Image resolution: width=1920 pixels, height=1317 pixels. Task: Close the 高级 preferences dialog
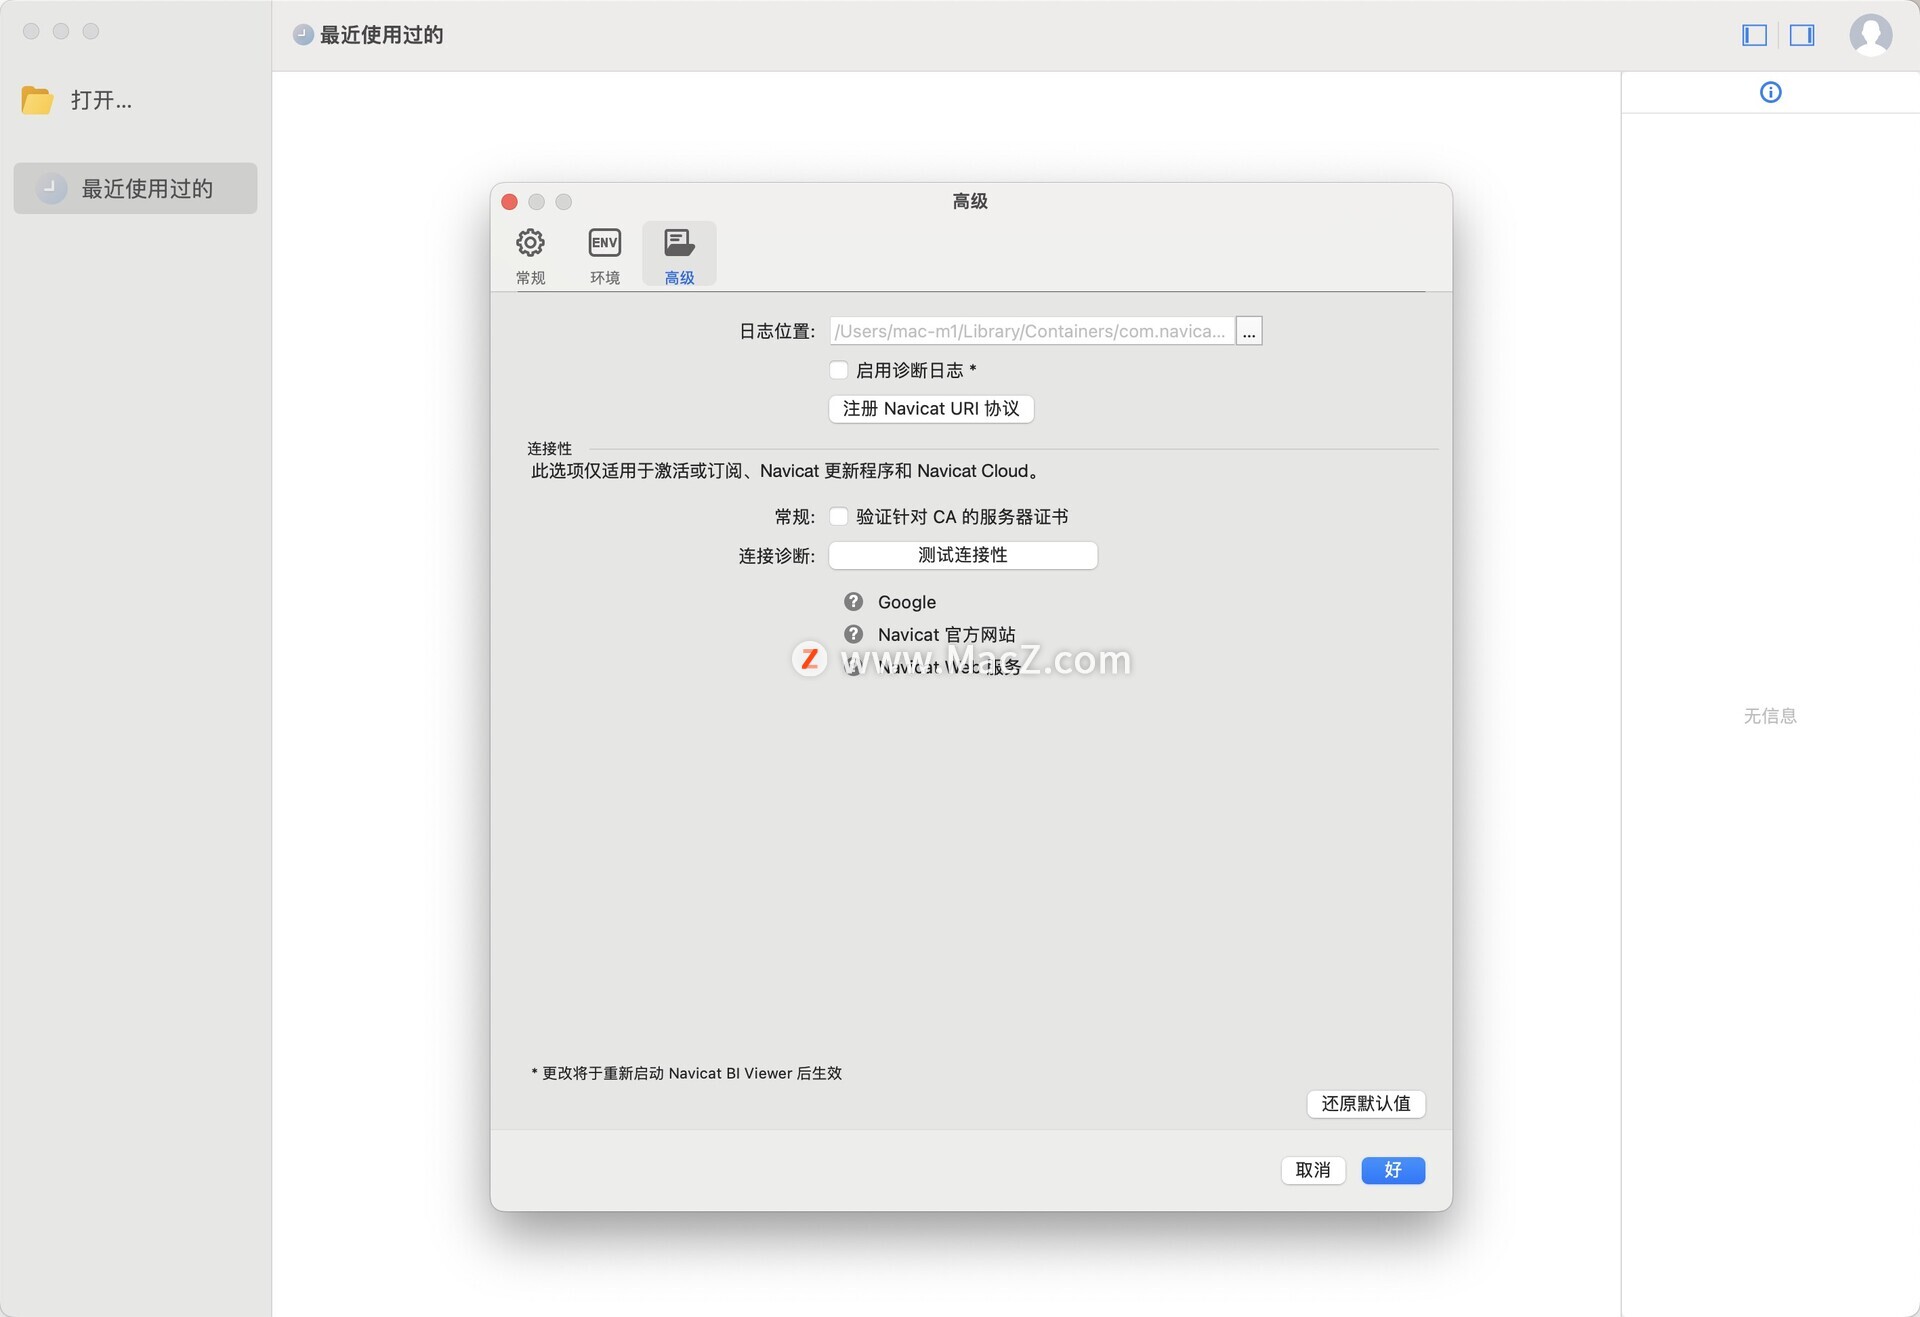[509, 202]
